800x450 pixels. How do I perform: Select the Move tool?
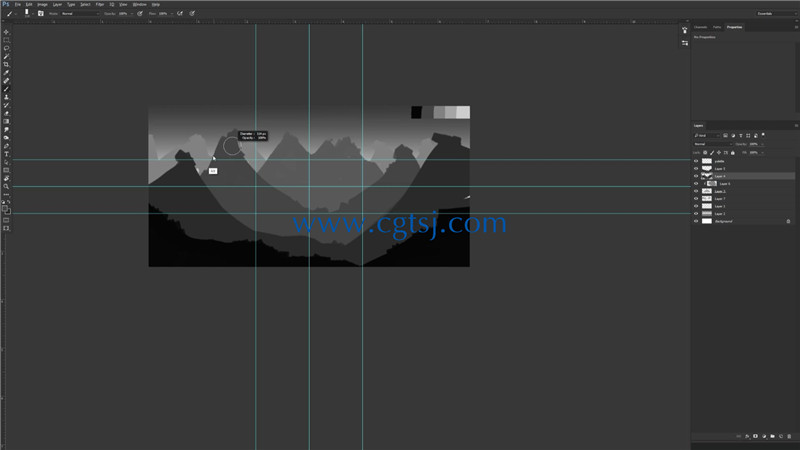(x=6, y=32)
